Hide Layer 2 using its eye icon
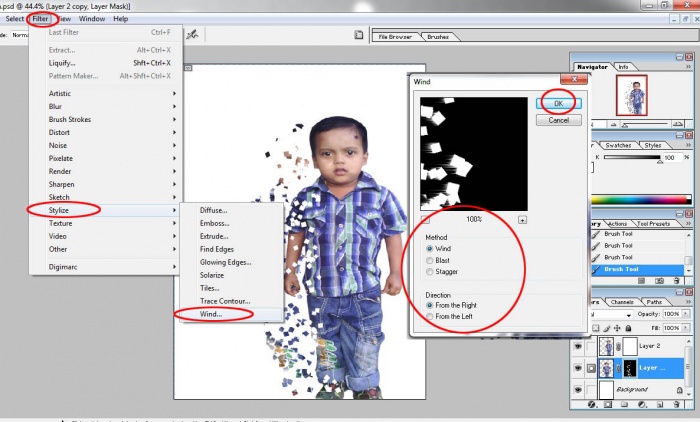 [578, 346]
